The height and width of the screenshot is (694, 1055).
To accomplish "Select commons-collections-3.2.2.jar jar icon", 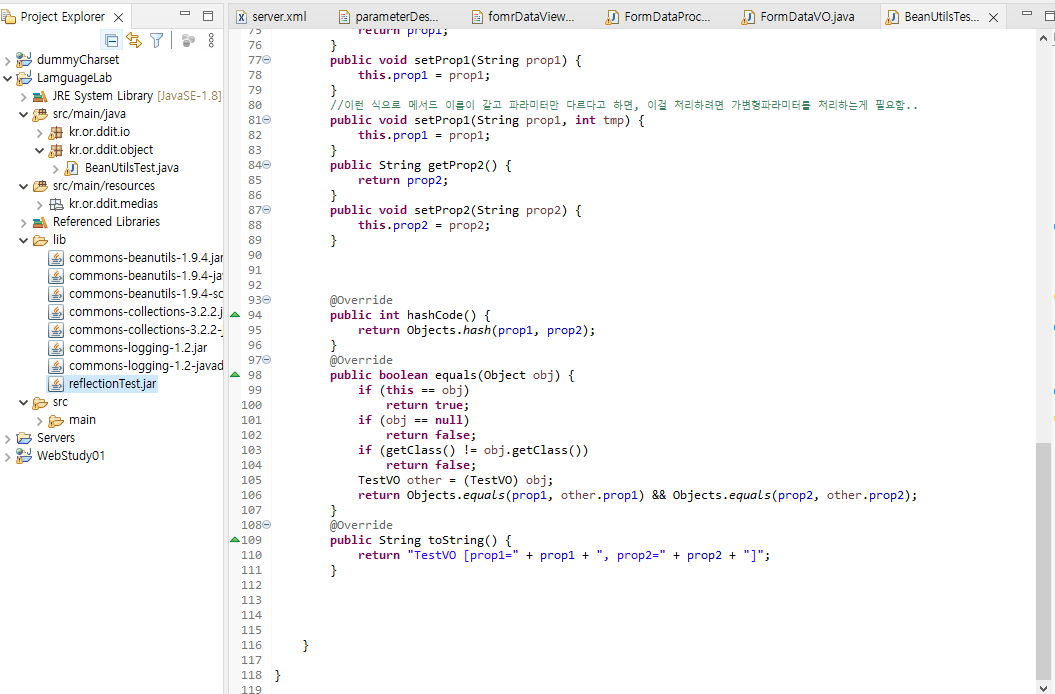I will (x=57, y=312).
